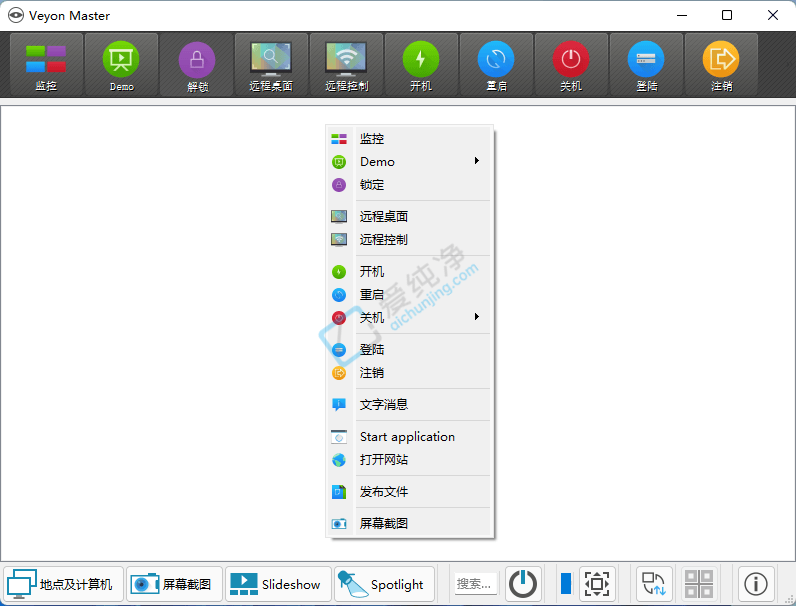Maximize the Veyon Master window

pyautogui.click(x=727, y=15)
